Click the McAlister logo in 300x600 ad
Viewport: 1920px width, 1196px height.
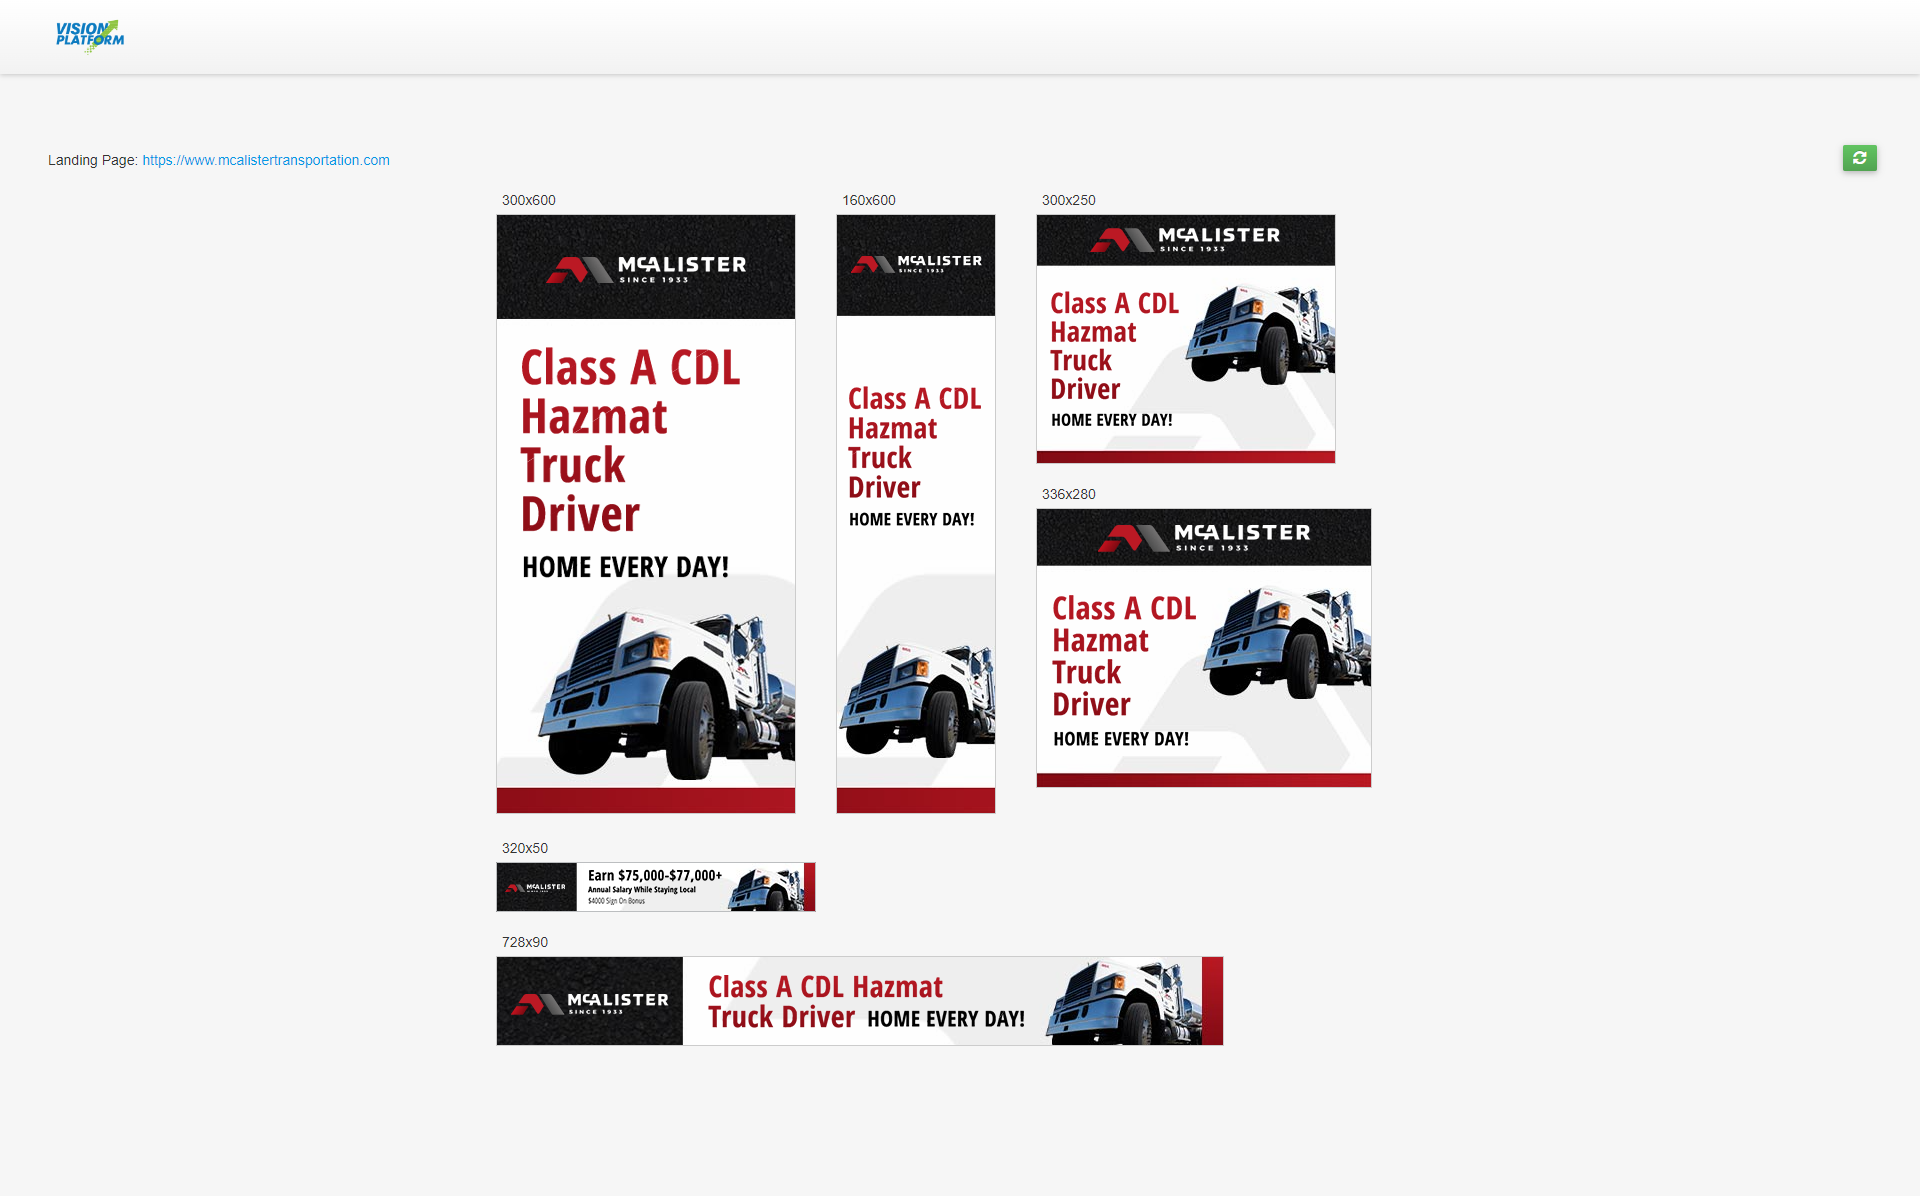[x=646, y=268]
